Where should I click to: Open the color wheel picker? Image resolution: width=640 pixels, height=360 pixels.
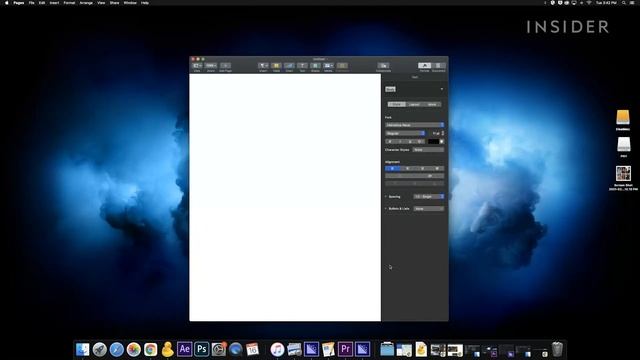click(x=442, y=142)
